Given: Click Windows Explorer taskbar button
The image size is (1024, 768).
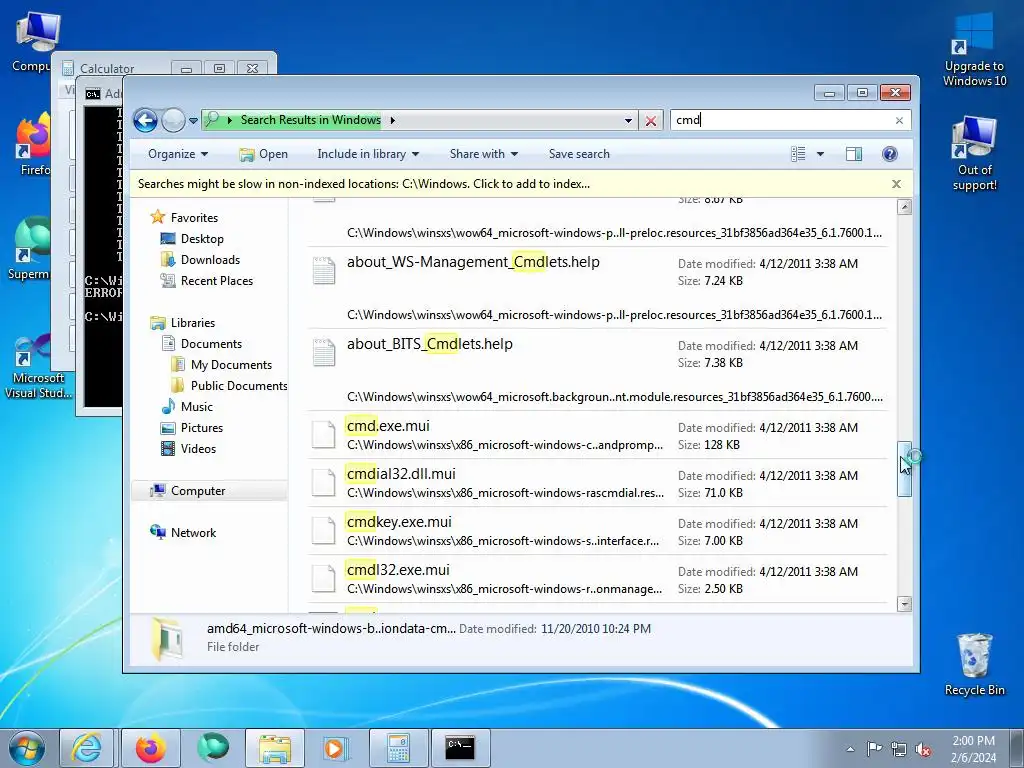Looking at the screenshot, I should (275, 748).
